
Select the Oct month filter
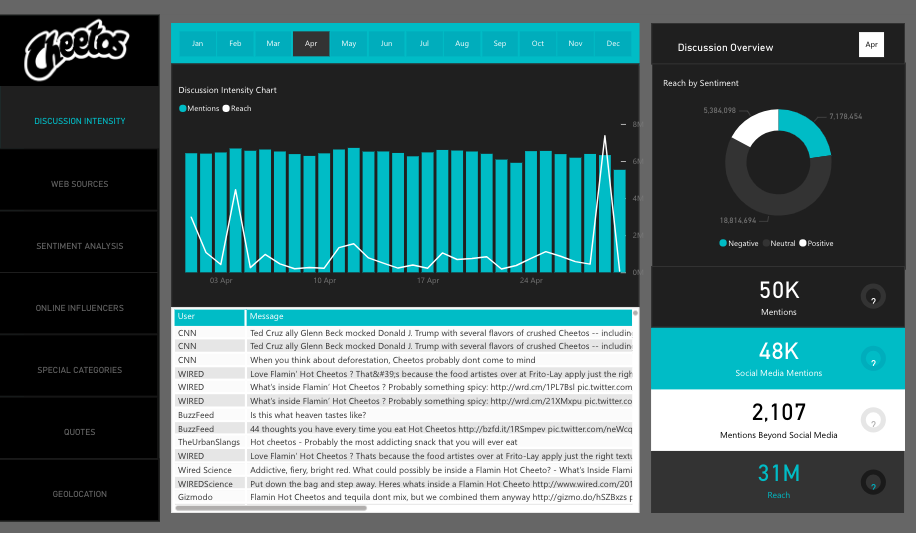click(537, 43)
